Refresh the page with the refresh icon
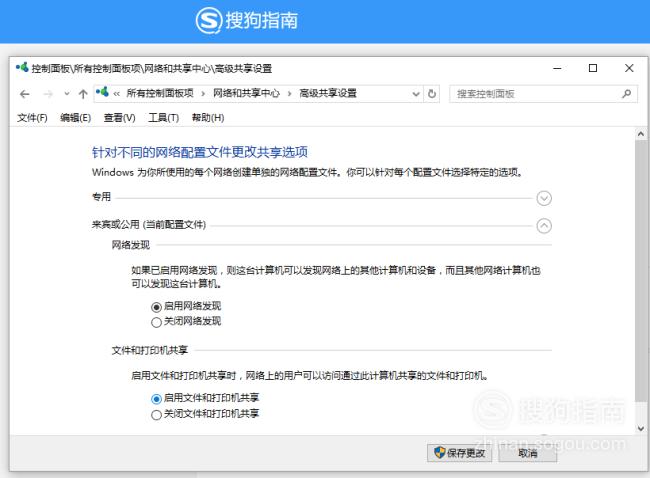 coord(432,94)
